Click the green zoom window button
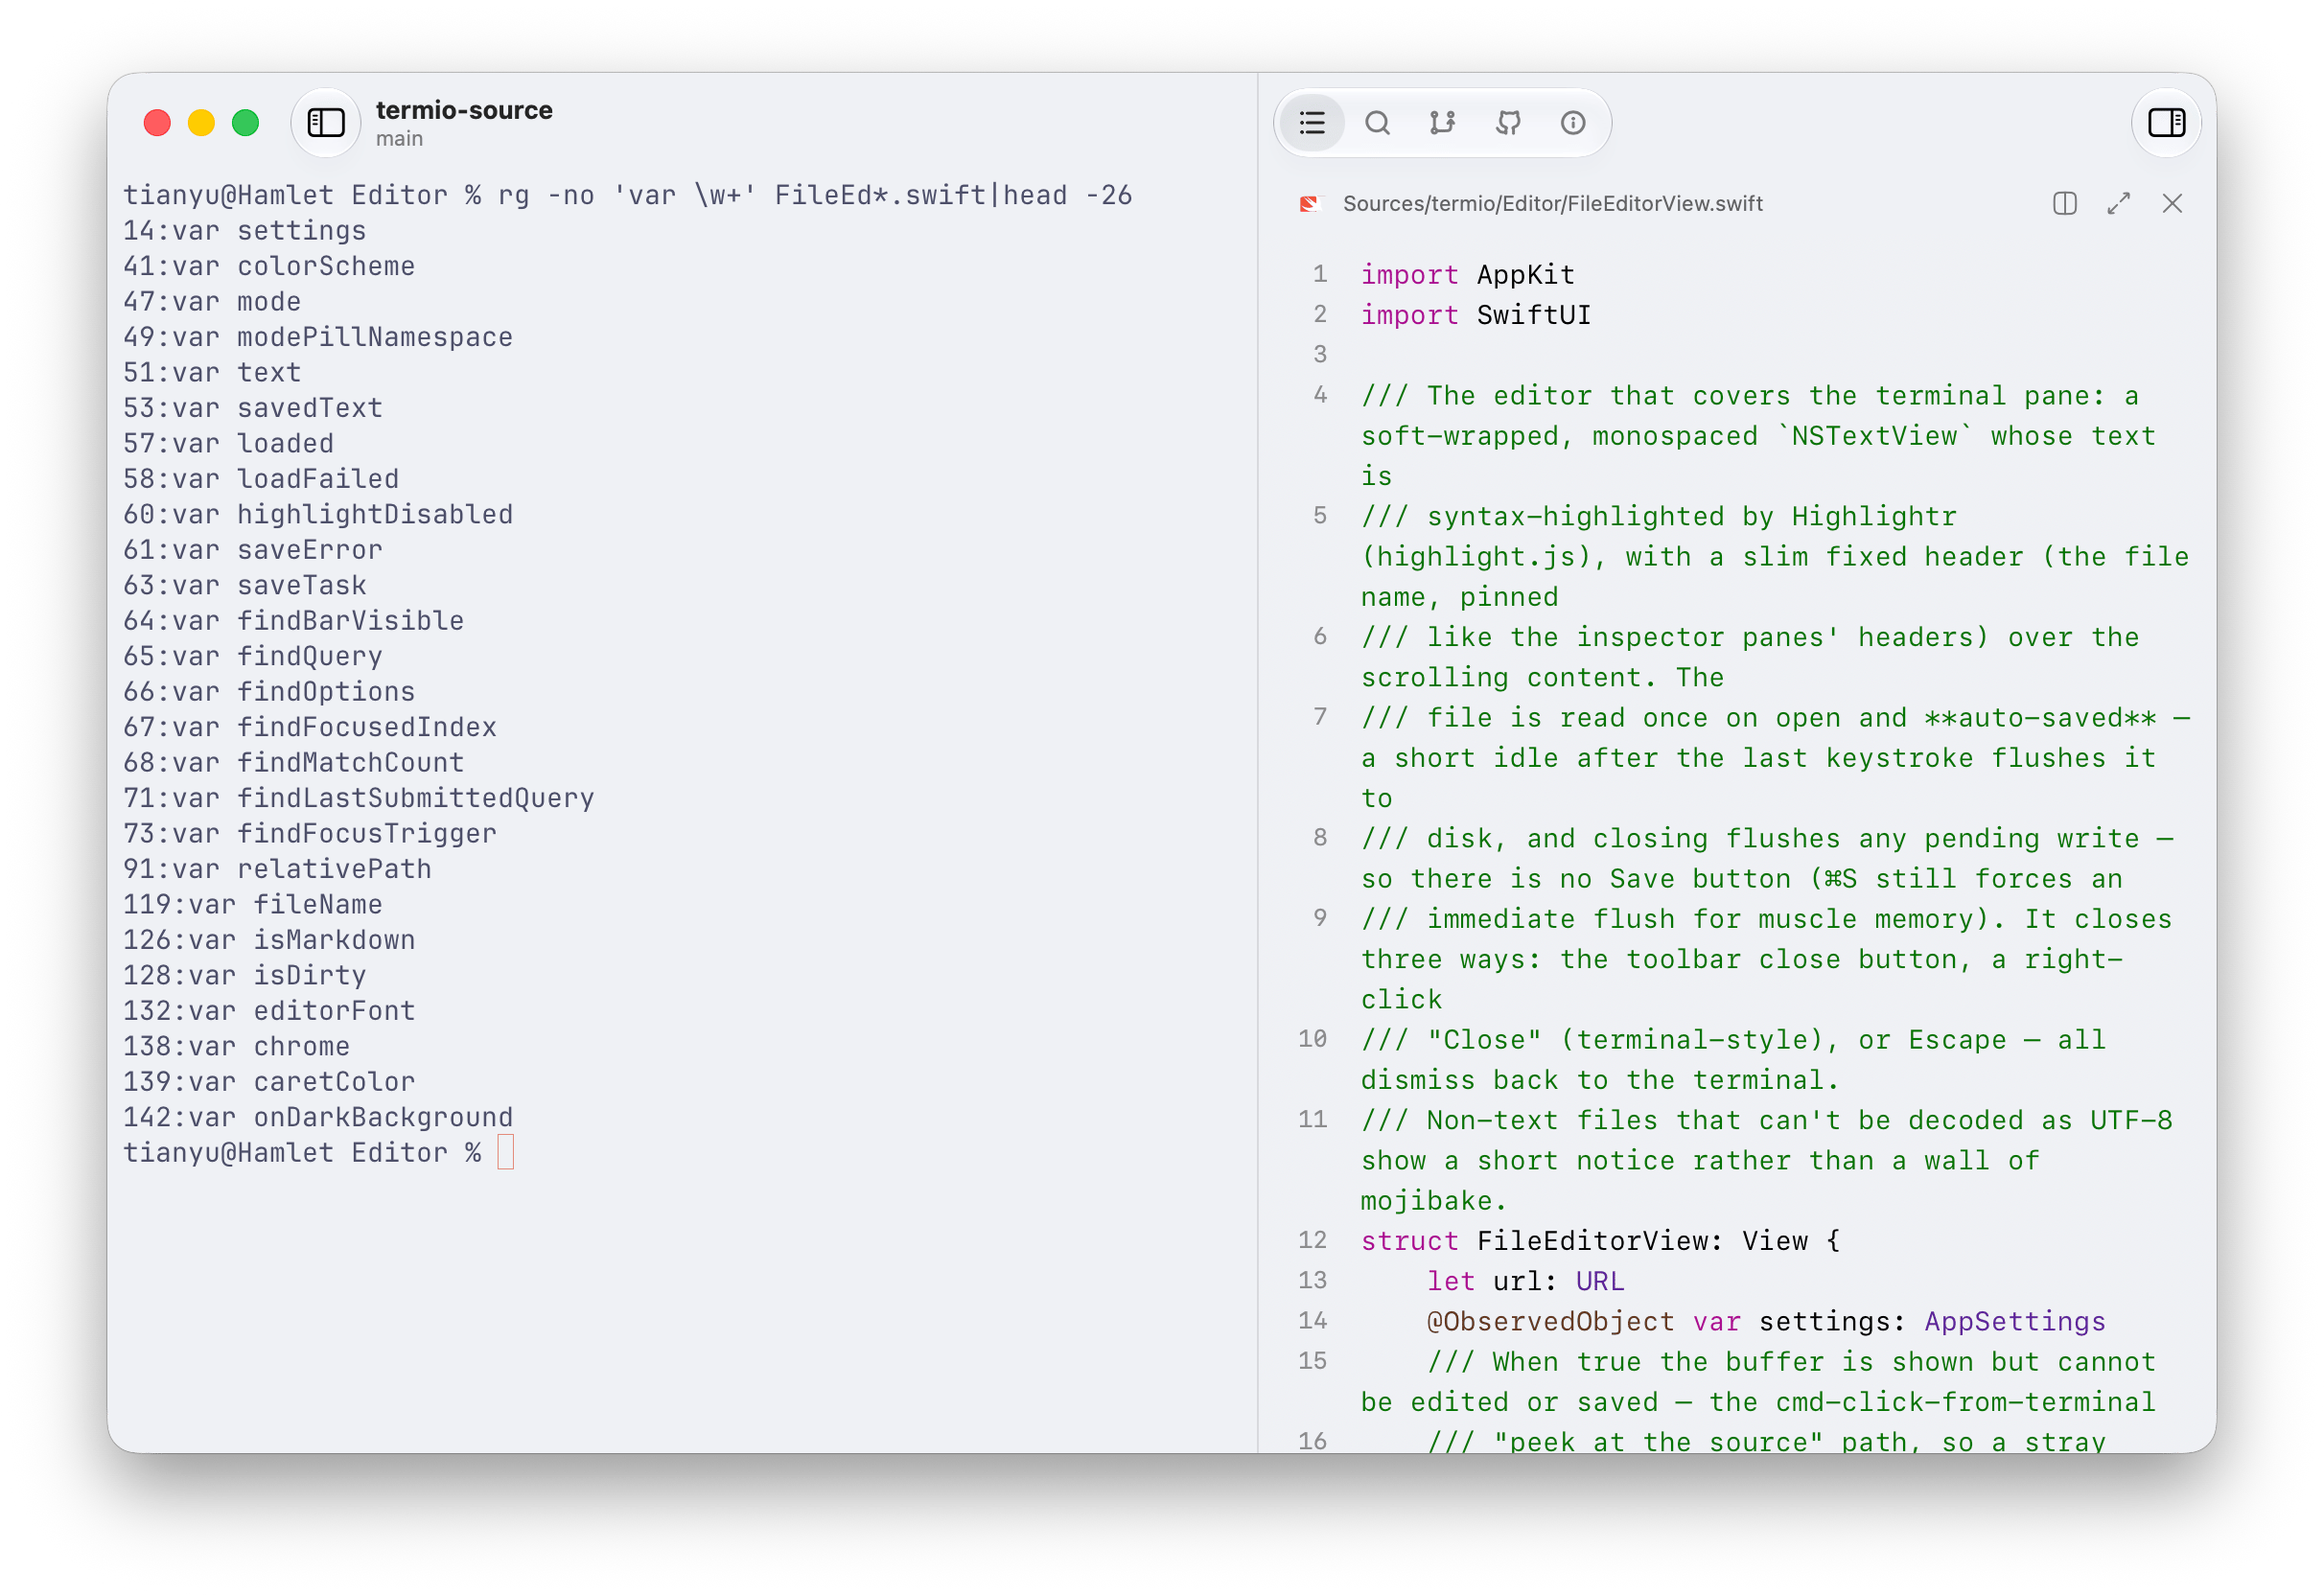 [245, 123]
